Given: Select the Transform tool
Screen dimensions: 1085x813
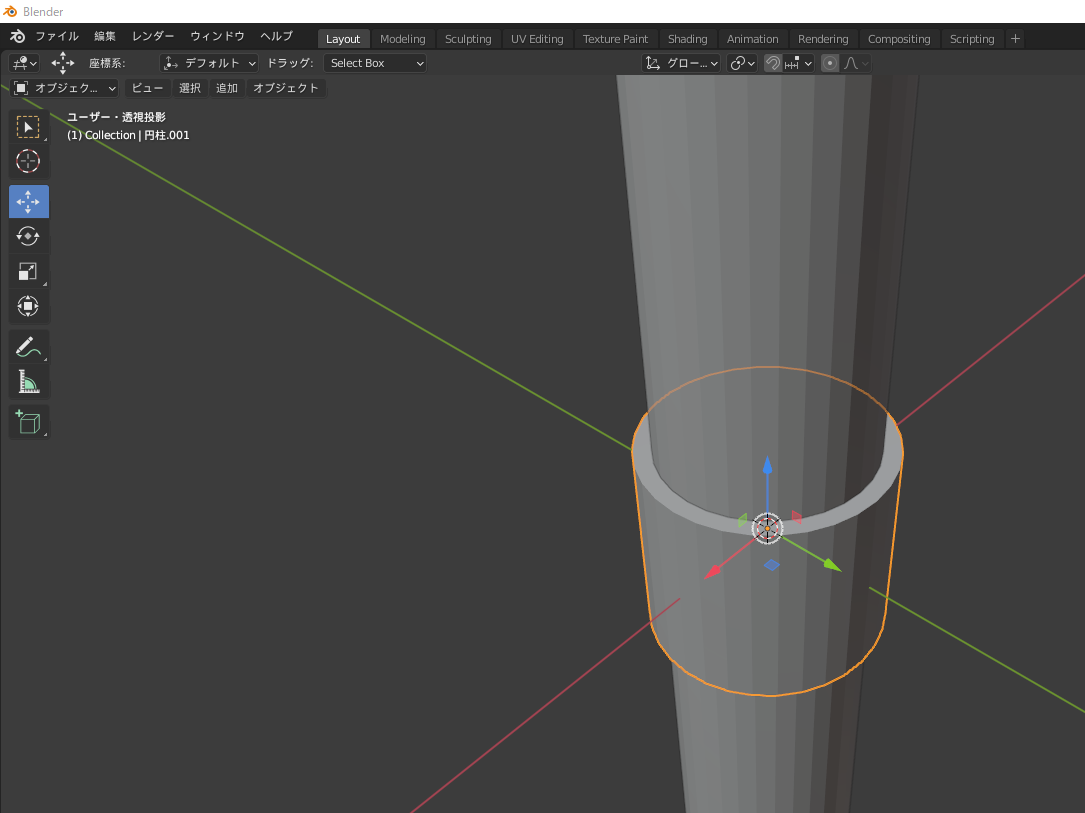Looking at the screenshot, I should [x=28, y=305].
